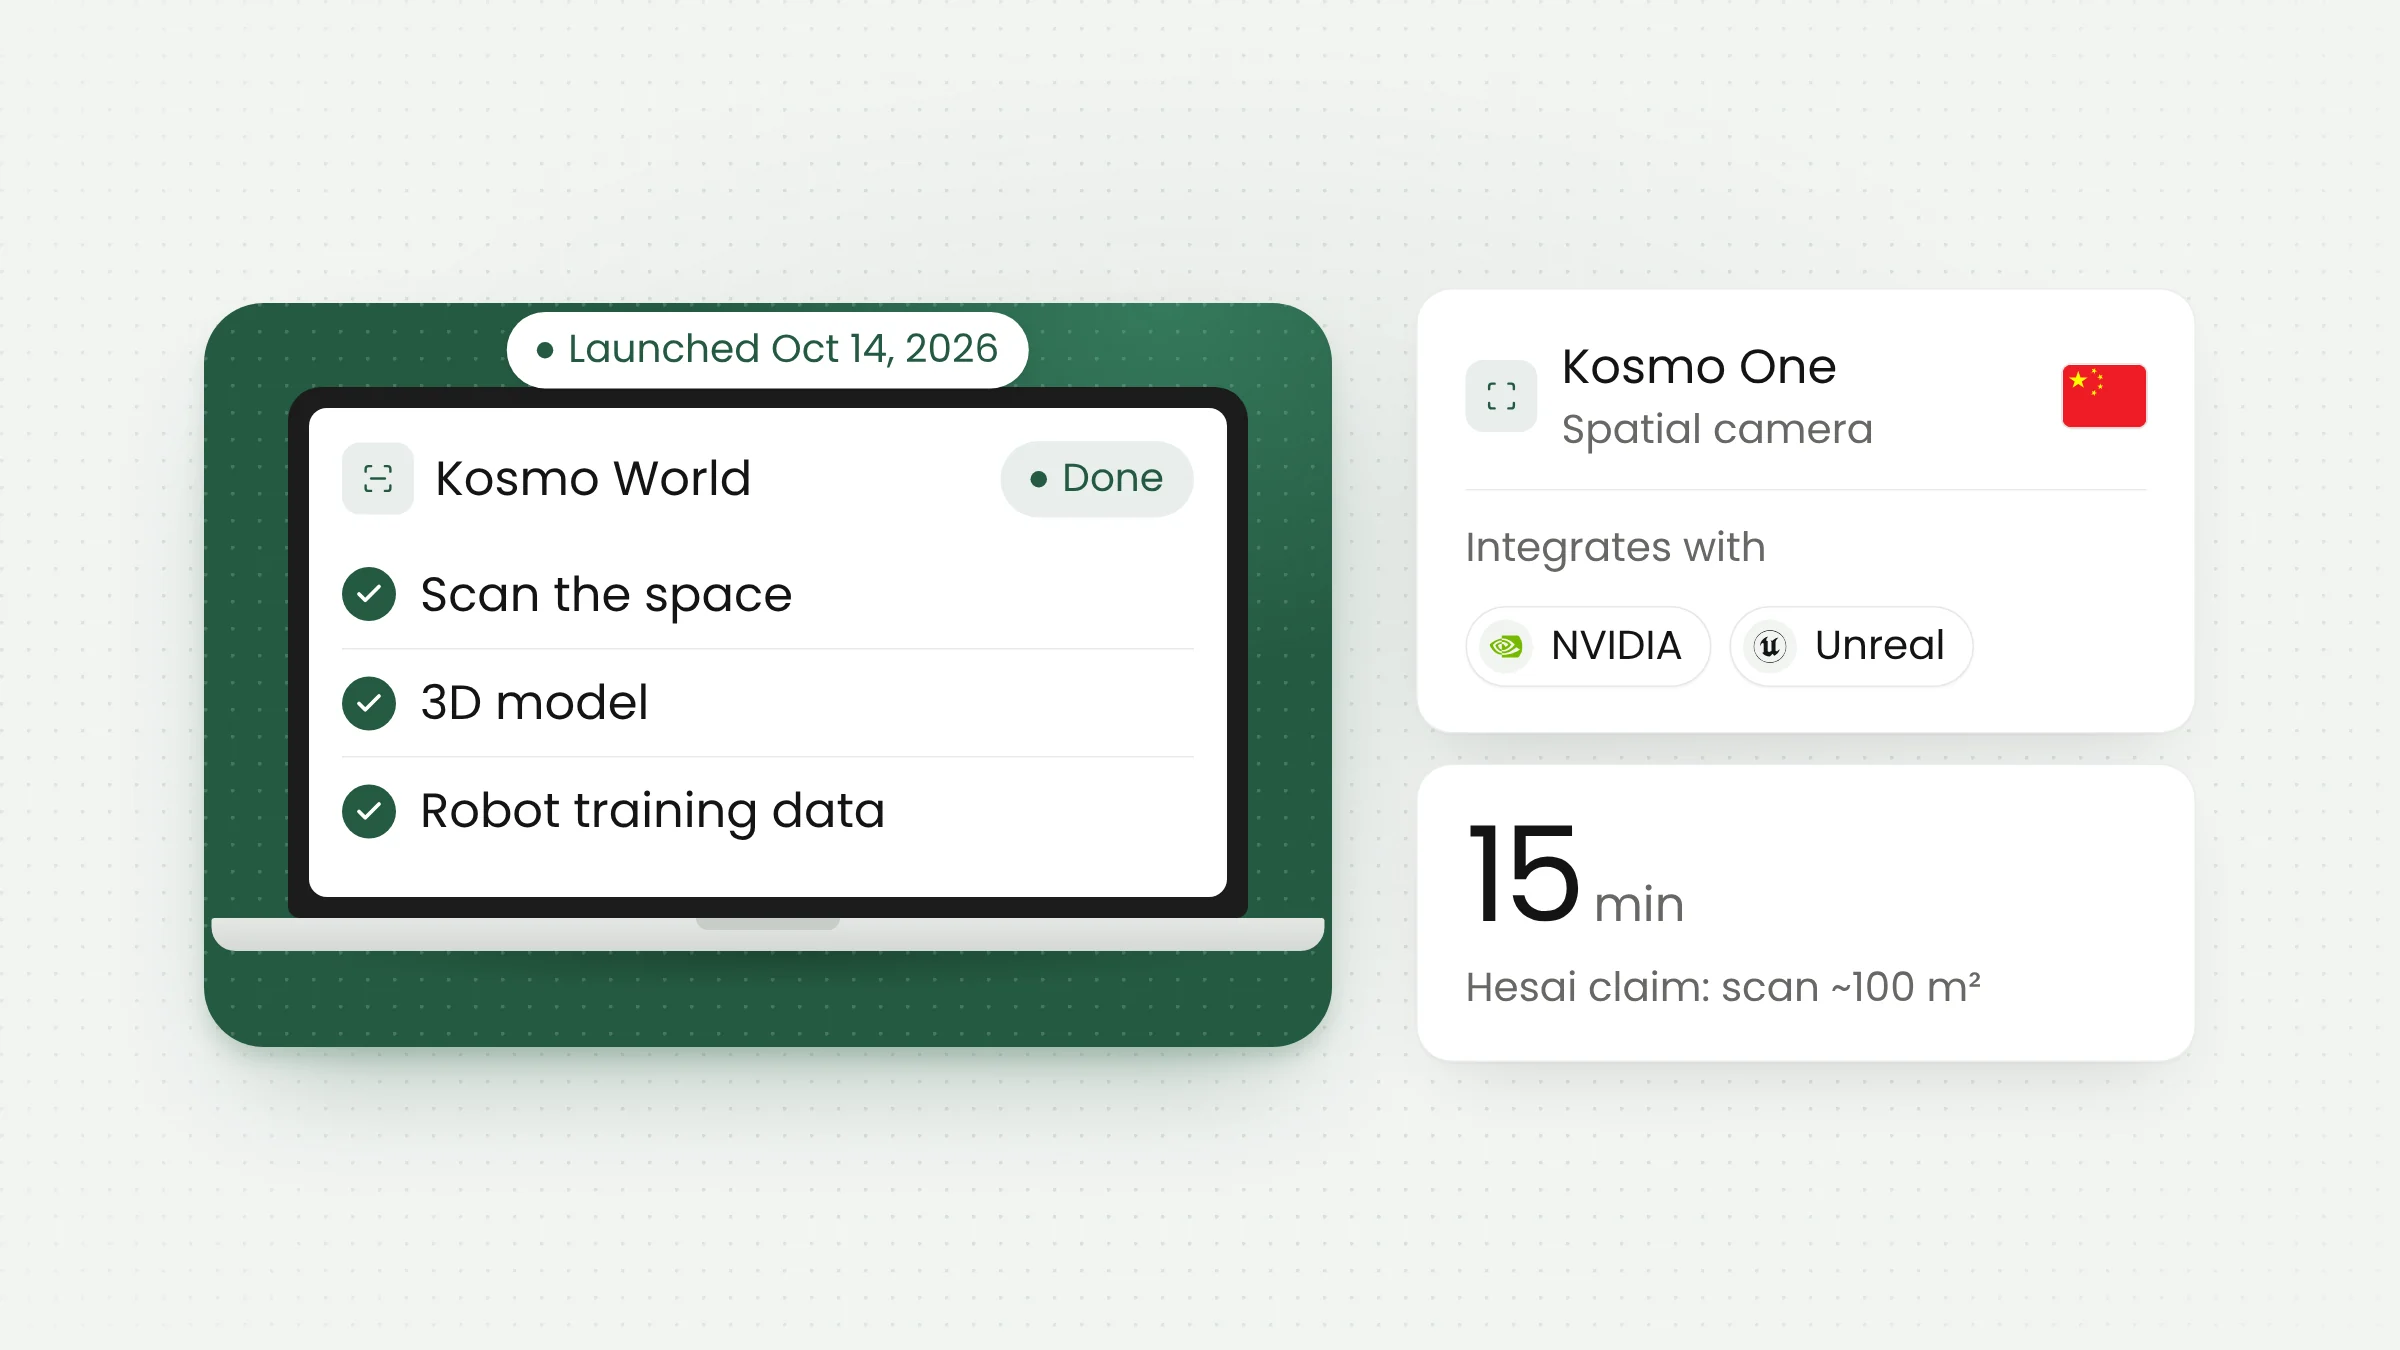The image size is (2400, 1350).
Task: Click the Kosmo World title
Action: (x=593, y=479)
